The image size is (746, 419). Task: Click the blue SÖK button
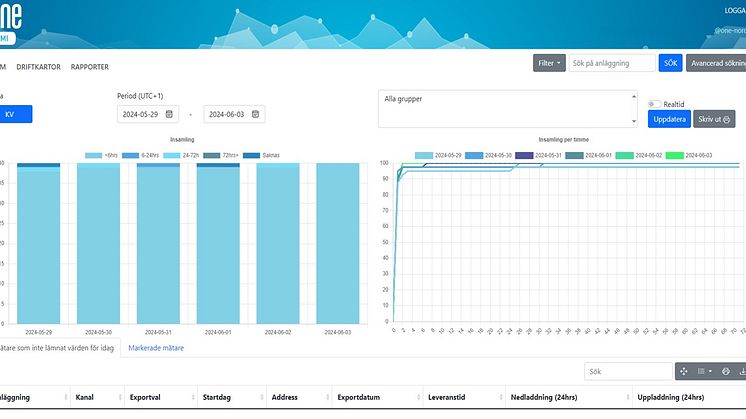coord(671,63)
